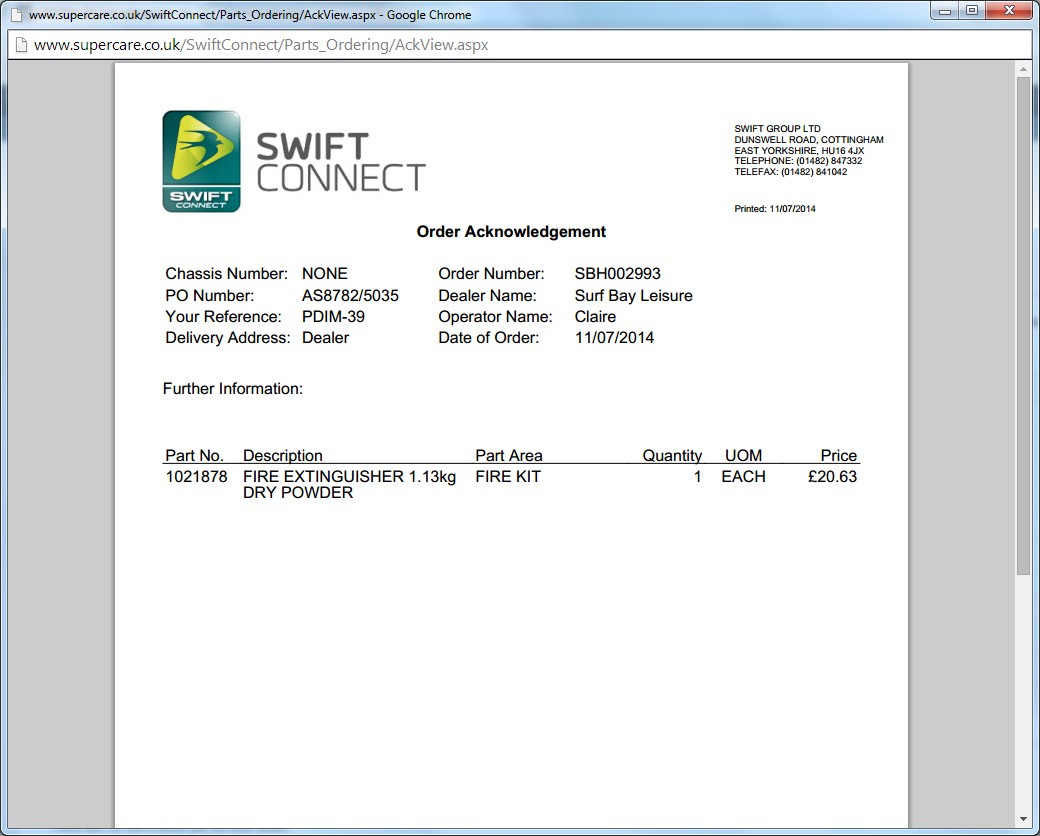This screenshot has height=836, width=1040.
Task: Click part number 1021878
Action: pyautogui.click(x=196, y=476)
